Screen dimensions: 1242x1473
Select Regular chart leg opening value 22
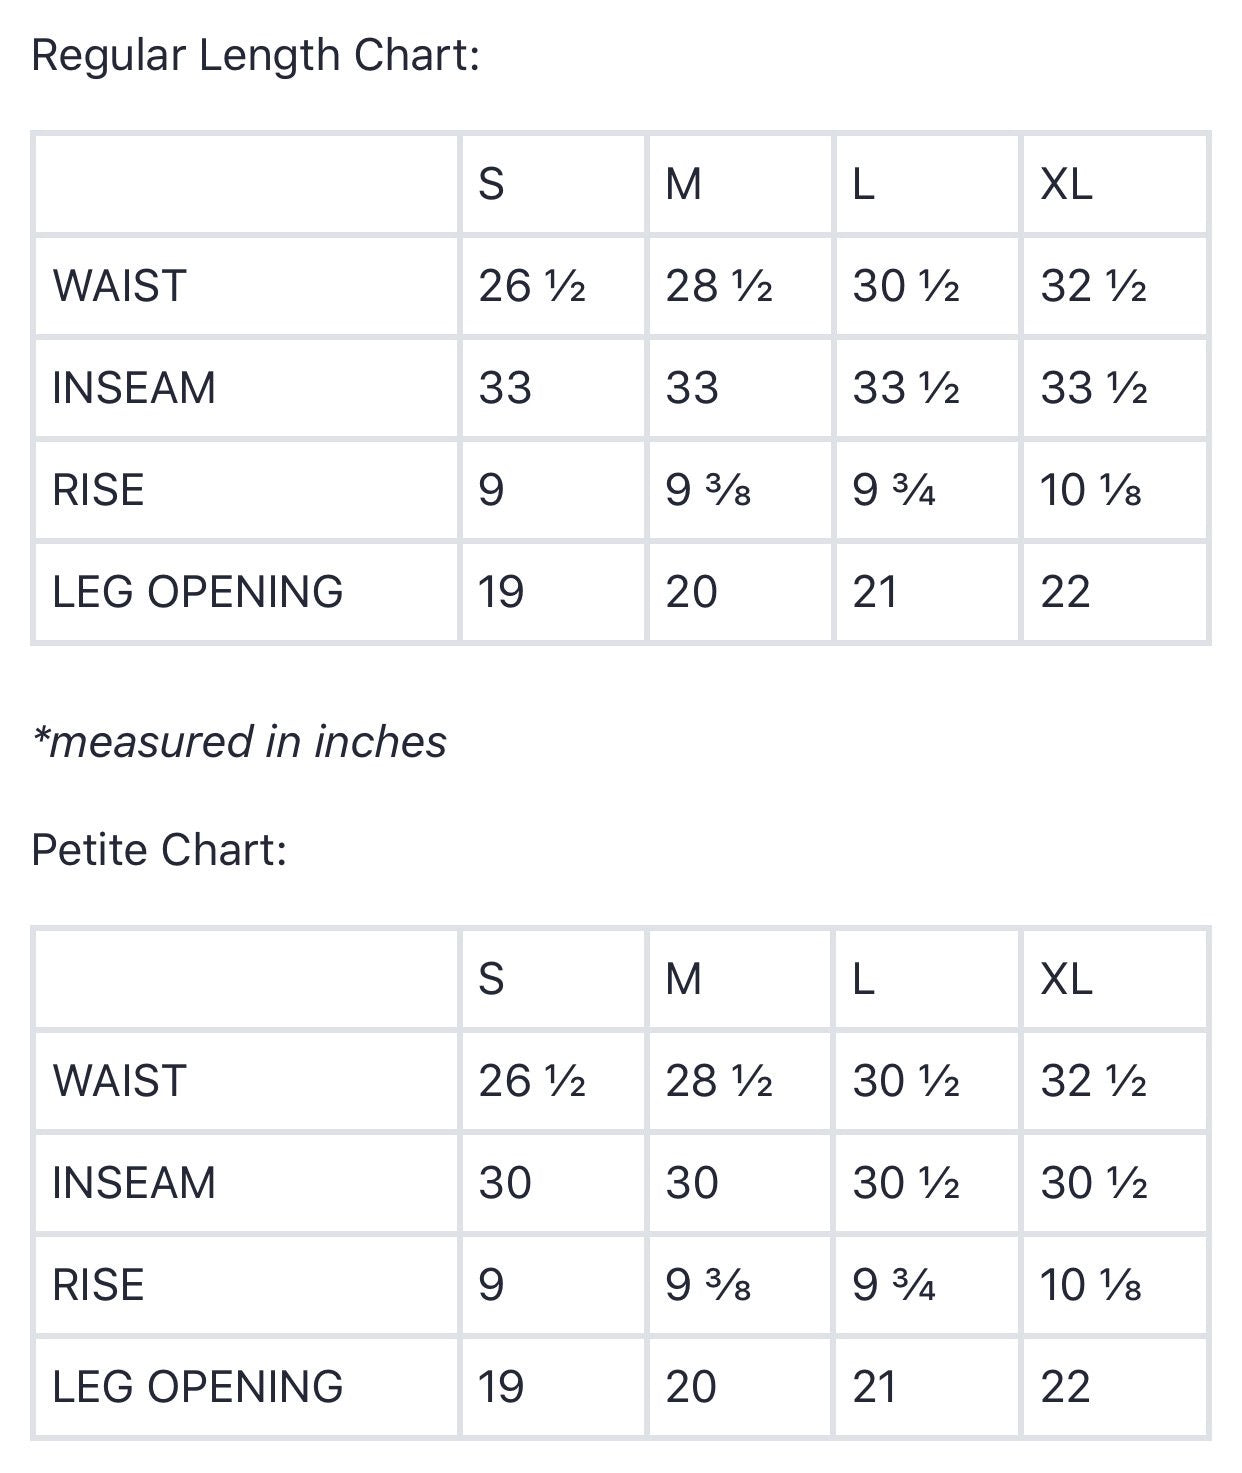pyautogui.click(x=1065, y=592)
